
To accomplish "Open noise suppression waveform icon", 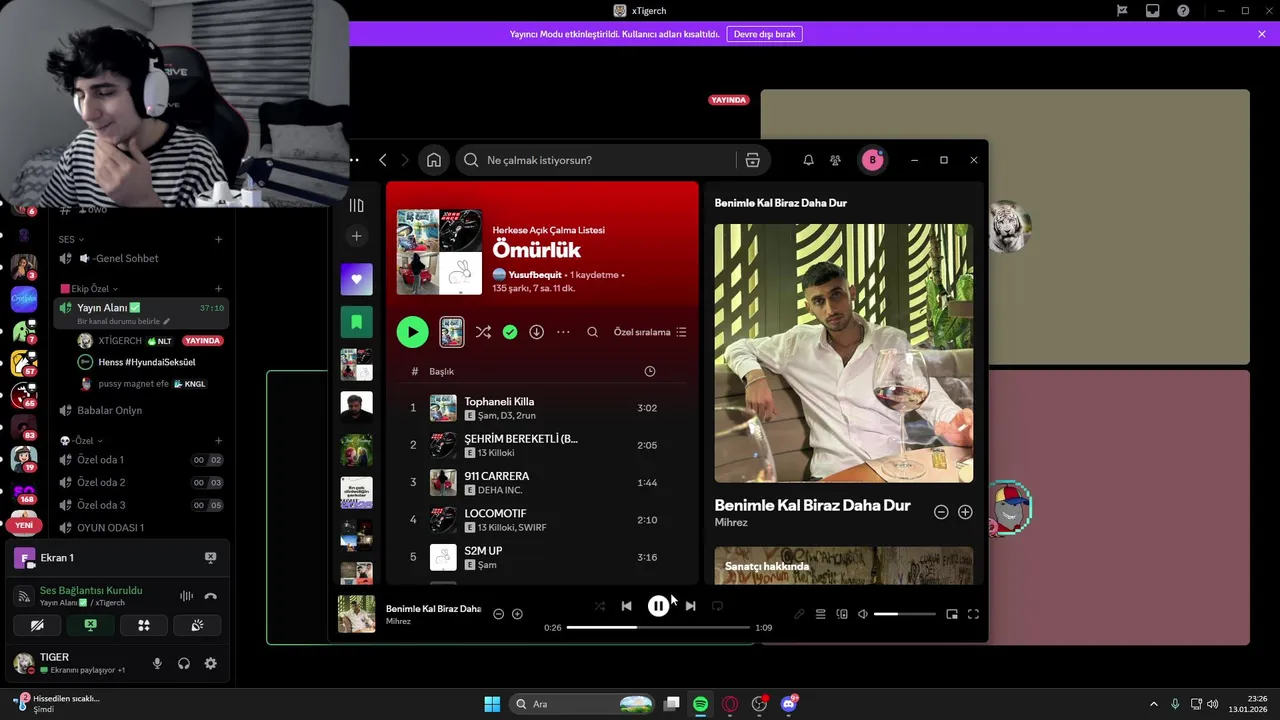I will [x=186, y=596].
